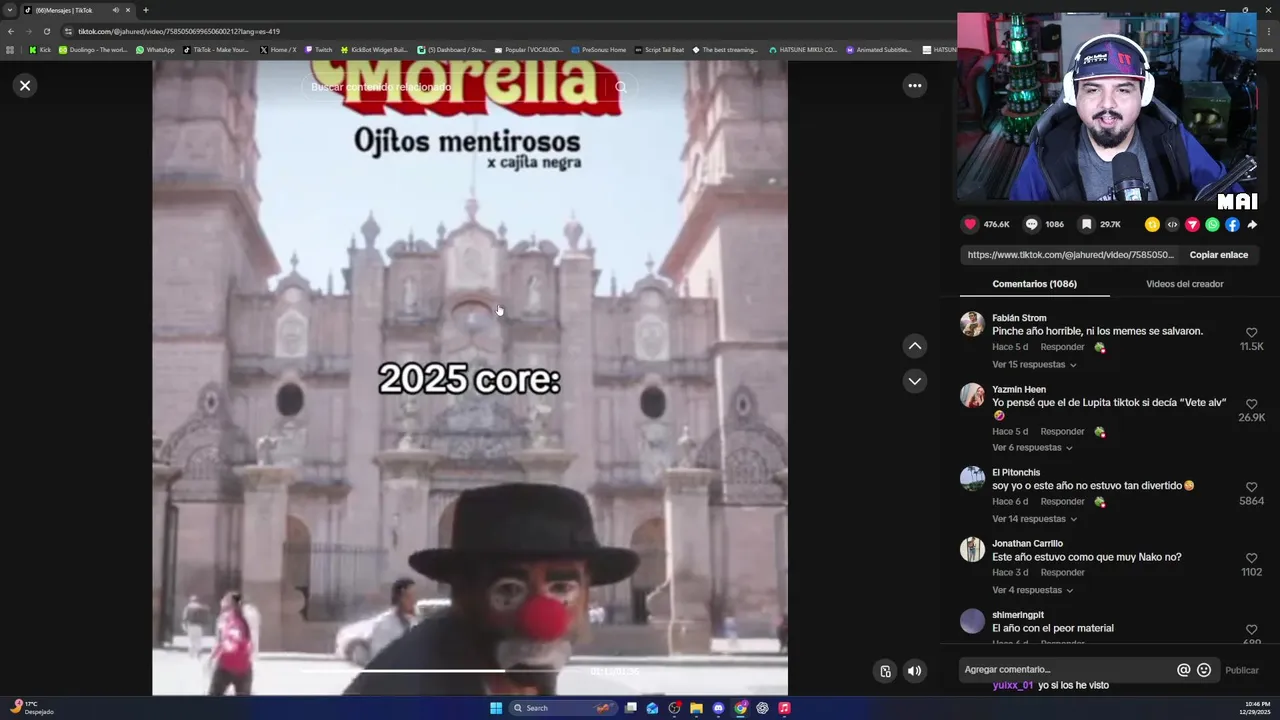Screen dimensions: 1280x720
Task: Click the Agregar comentario input field
Action: (x=1068, y=670)
